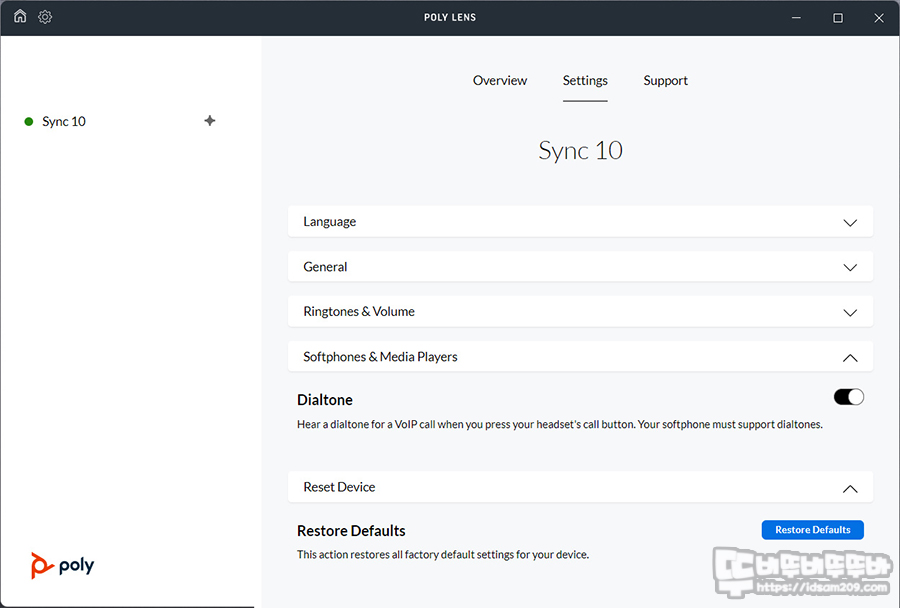Expand the General section chevron
Viewport: 900px width, 608px height.
850,267
